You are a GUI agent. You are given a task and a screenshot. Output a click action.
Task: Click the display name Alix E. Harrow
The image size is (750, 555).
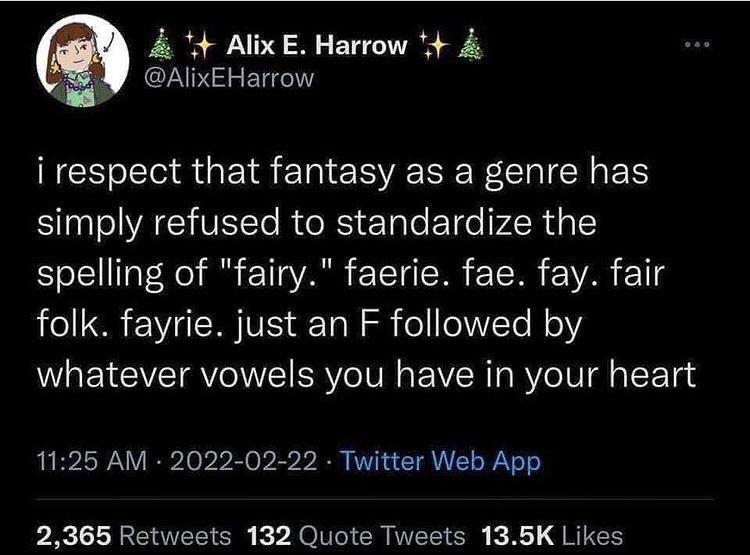click(x=318, y=46)
